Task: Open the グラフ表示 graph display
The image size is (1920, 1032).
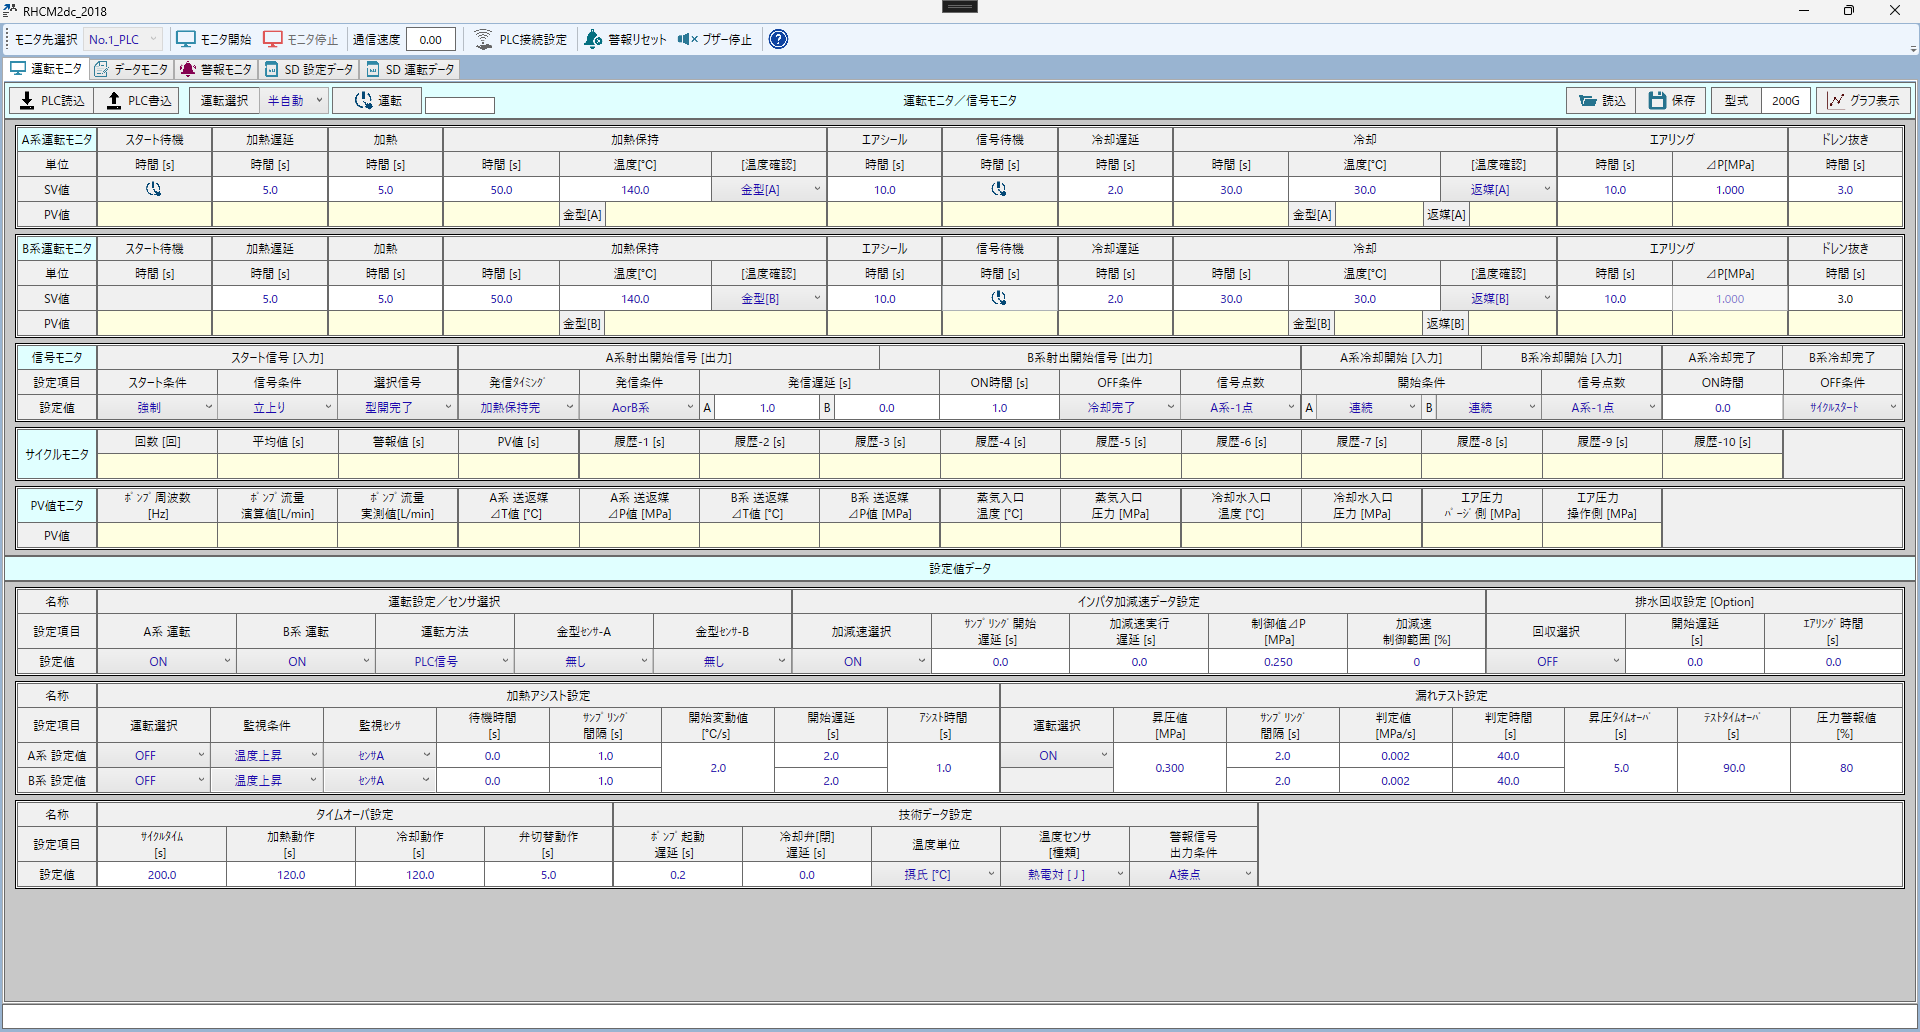Action: 1863,101
